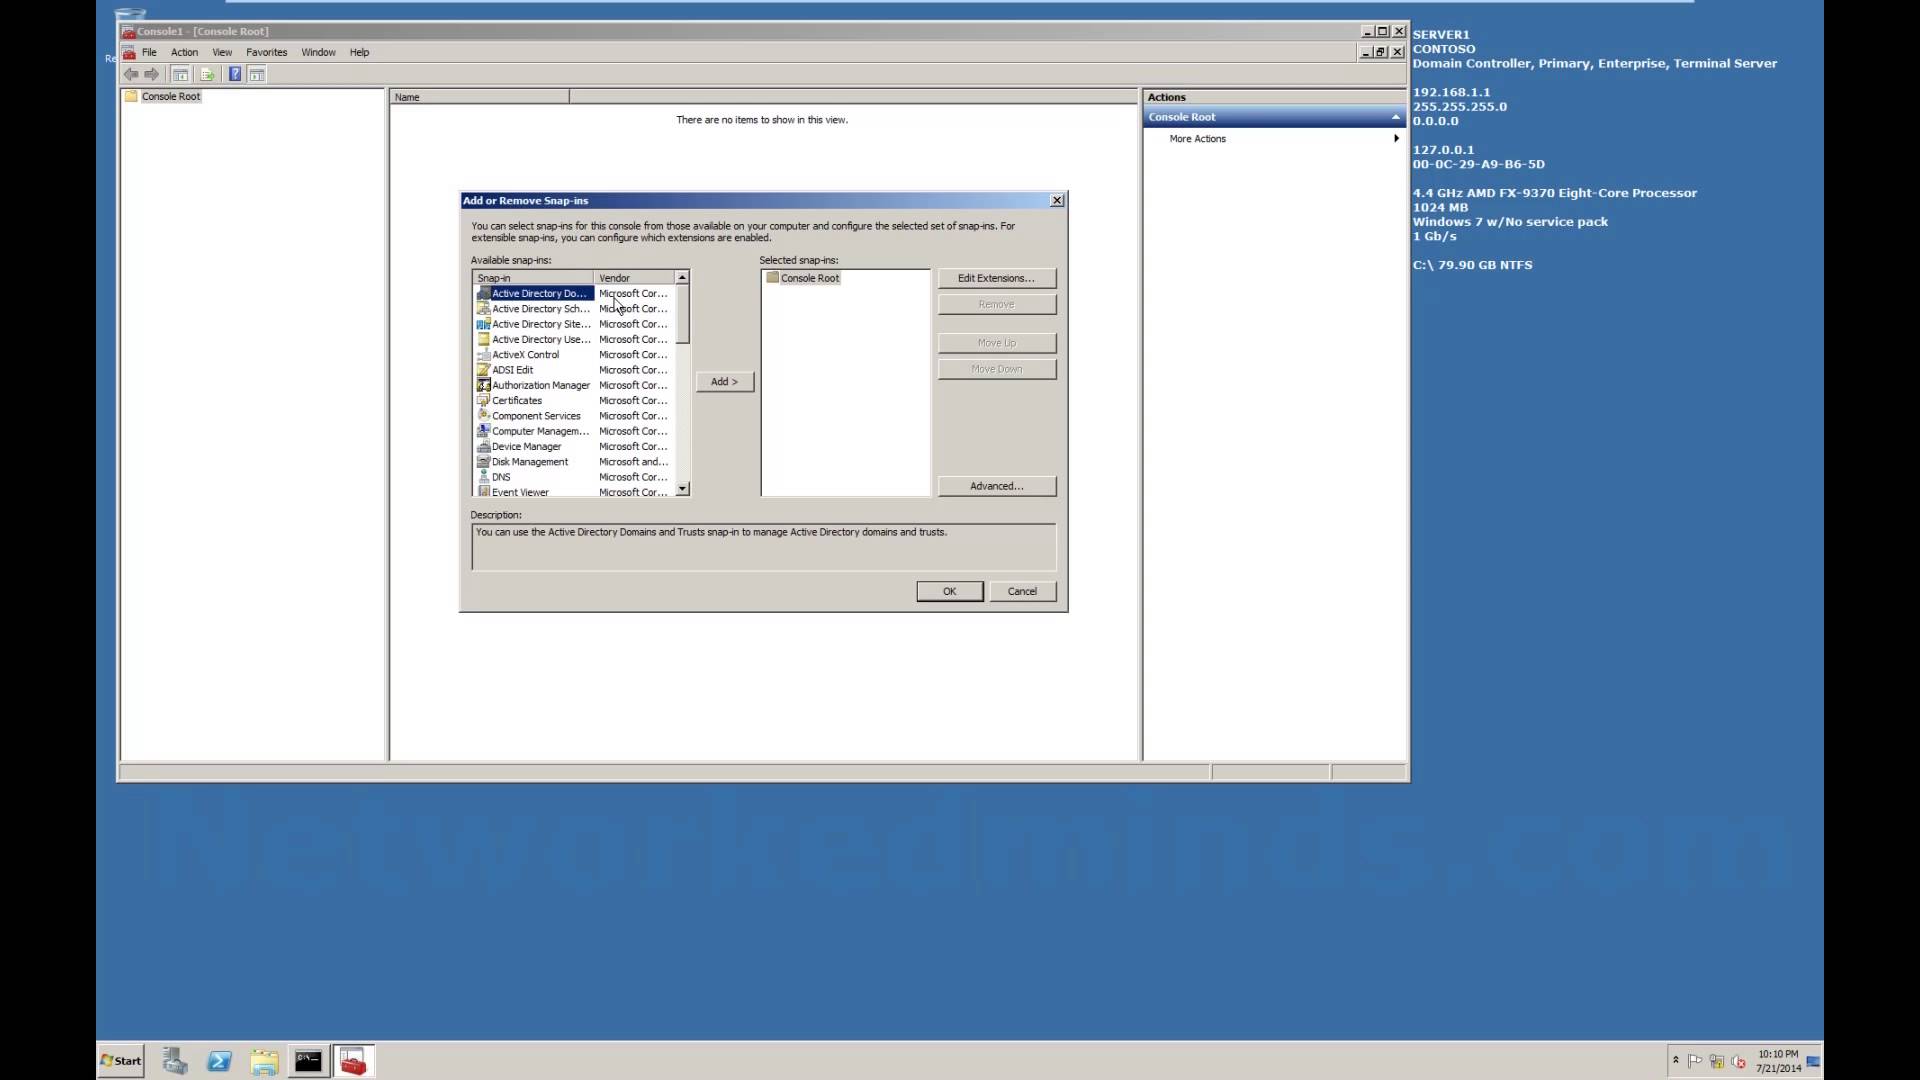The image size is (1920, 1080).
Task: Click the taskbar clock showing 10:10 PM
Action: click(1778, 1061)
